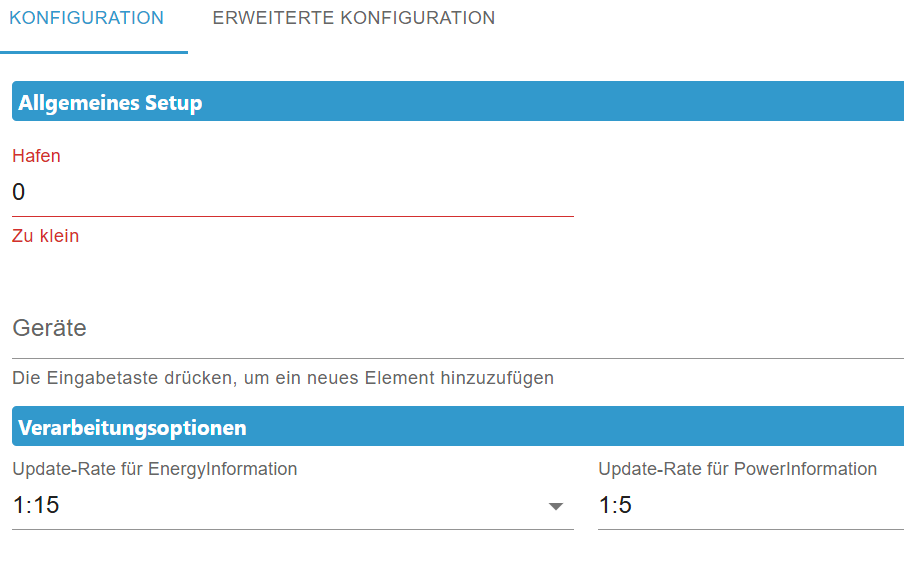Viewport: 904px width, 577px height.
Task: Click the Geräte placeholder text
Action: (49, 328)
